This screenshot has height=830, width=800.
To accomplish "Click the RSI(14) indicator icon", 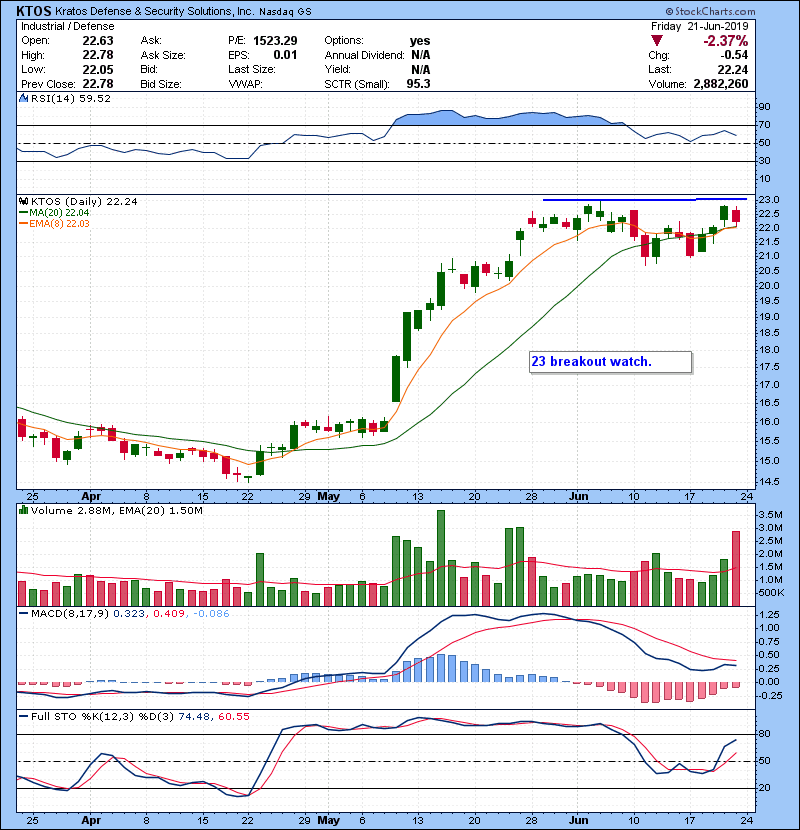I will click(x=23, y=98).
